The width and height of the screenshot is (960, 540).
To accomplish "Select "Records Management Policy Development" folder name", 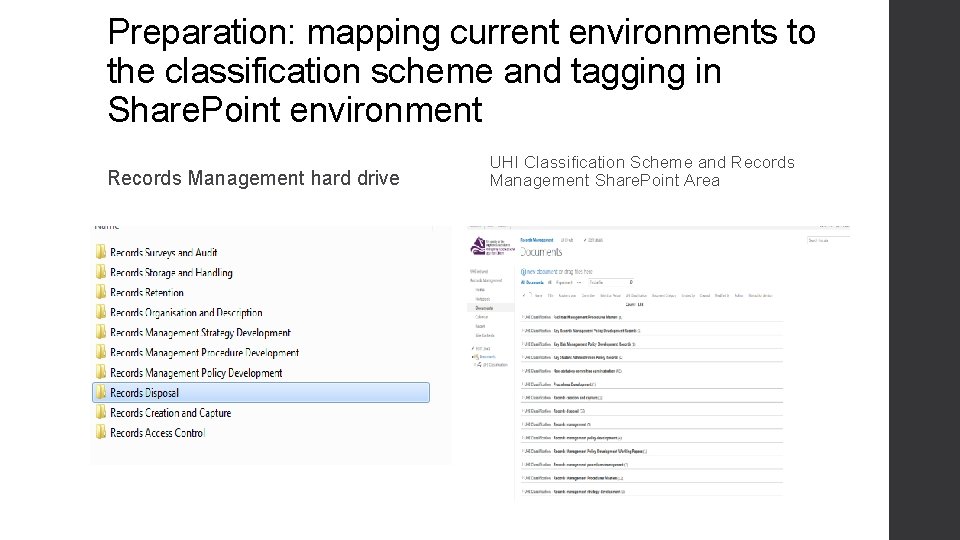I will tap(196, 373).
